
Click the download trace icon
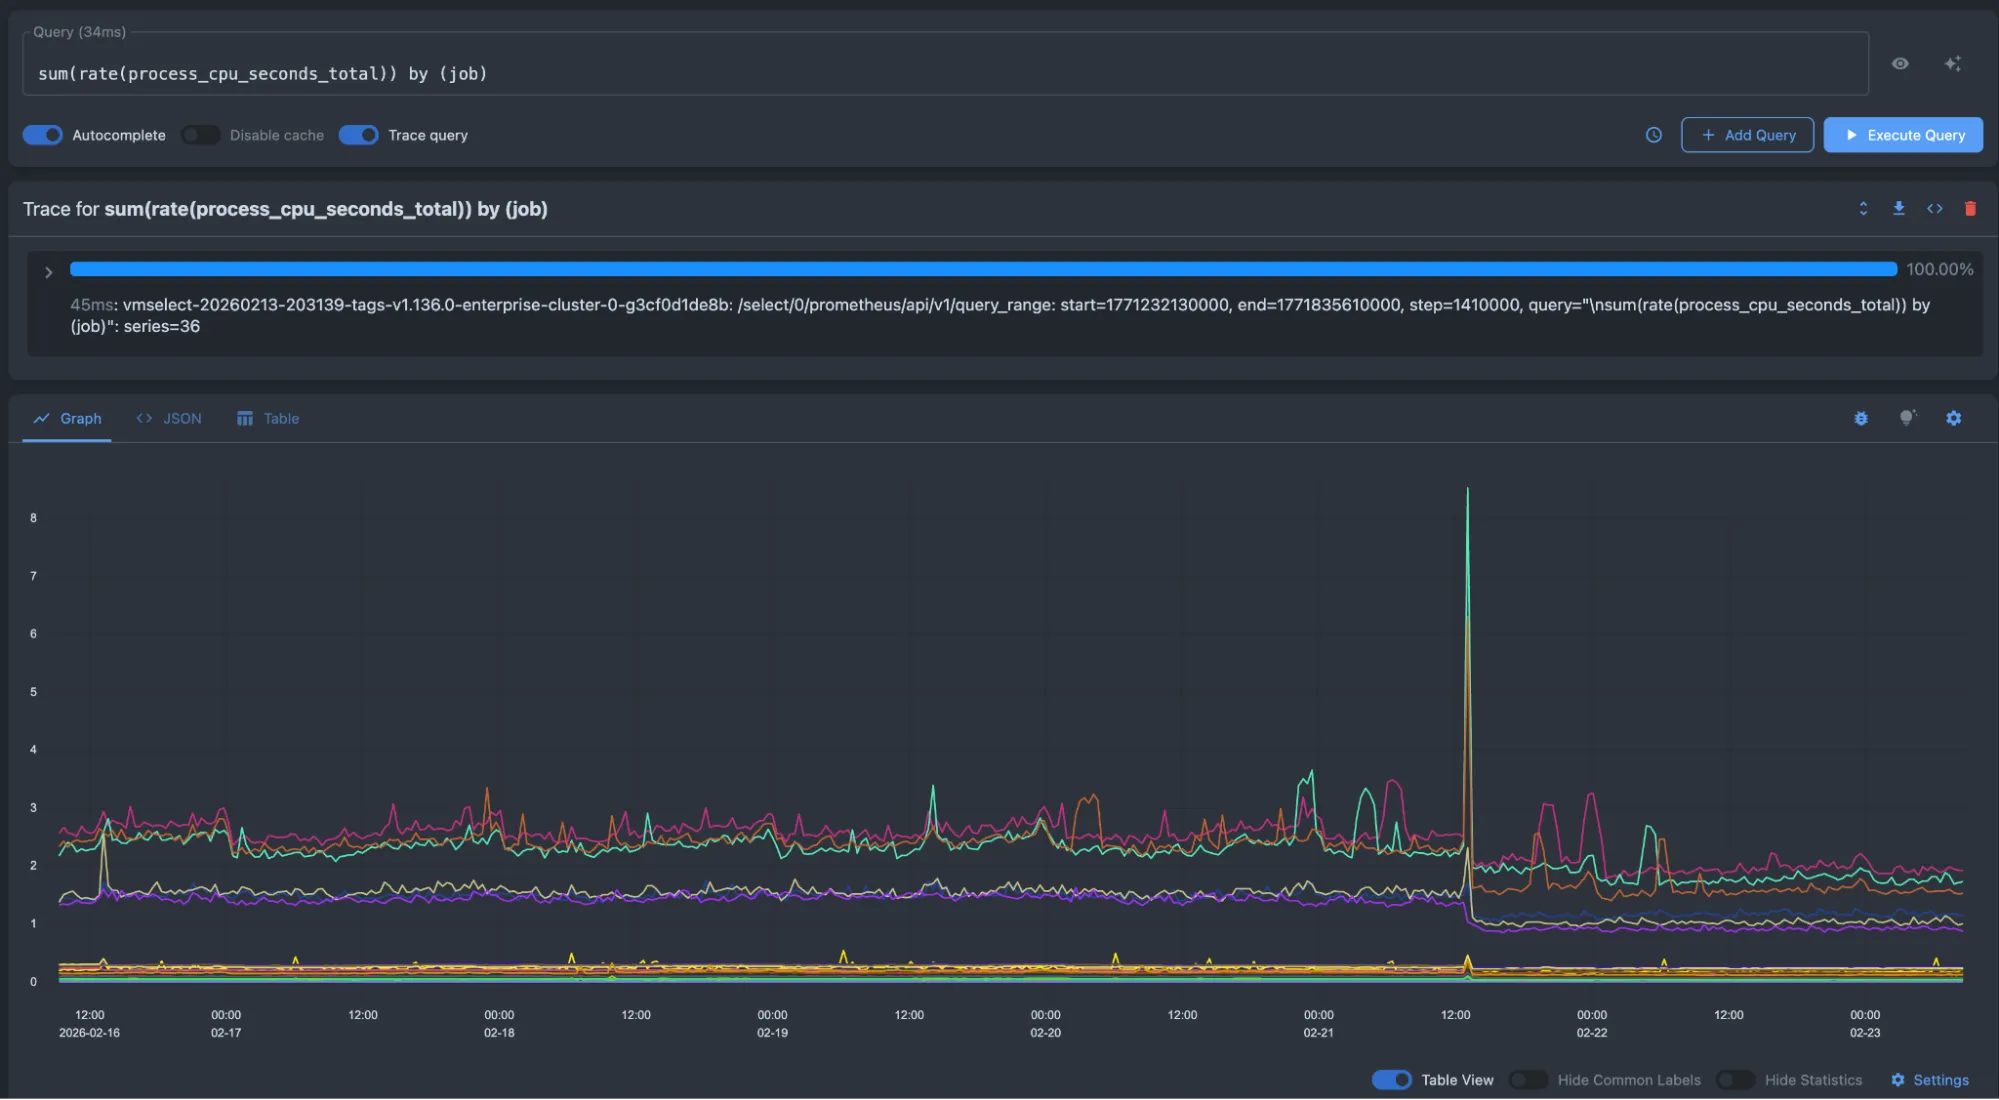pos(1899,209)
